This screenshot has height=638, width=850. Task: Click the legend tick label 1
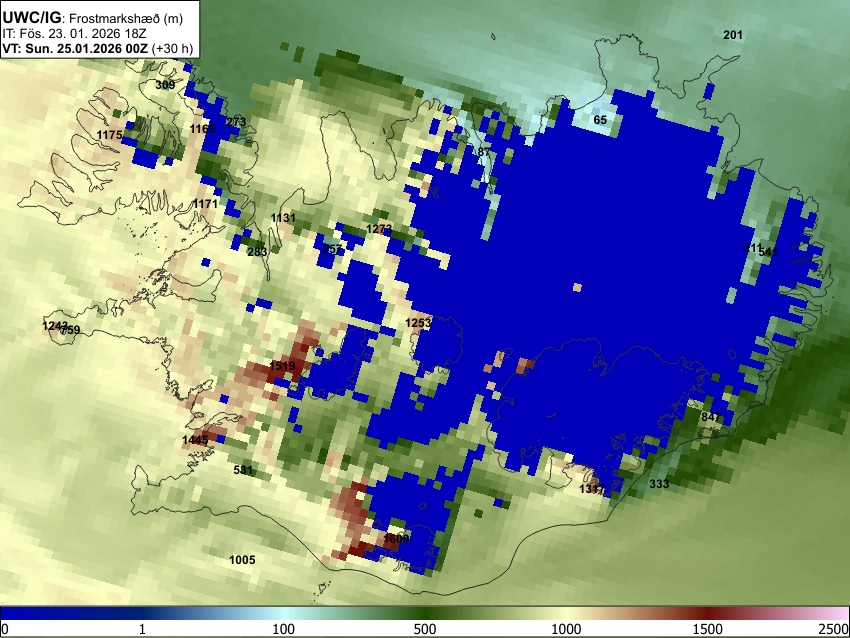(x=142, y=629)
